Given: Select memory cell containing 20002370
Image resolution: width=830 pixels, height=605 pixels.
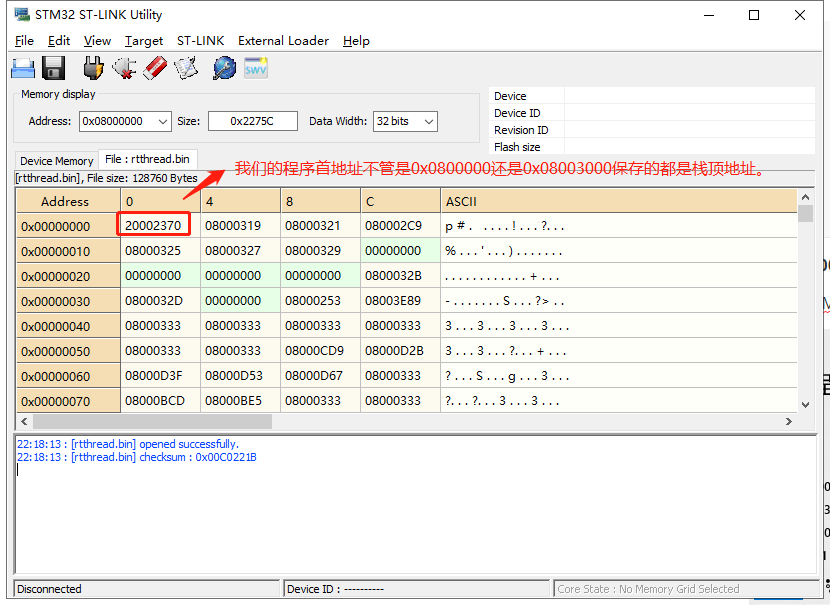Looking at the screenshot, I should click(x=153, y=226).
